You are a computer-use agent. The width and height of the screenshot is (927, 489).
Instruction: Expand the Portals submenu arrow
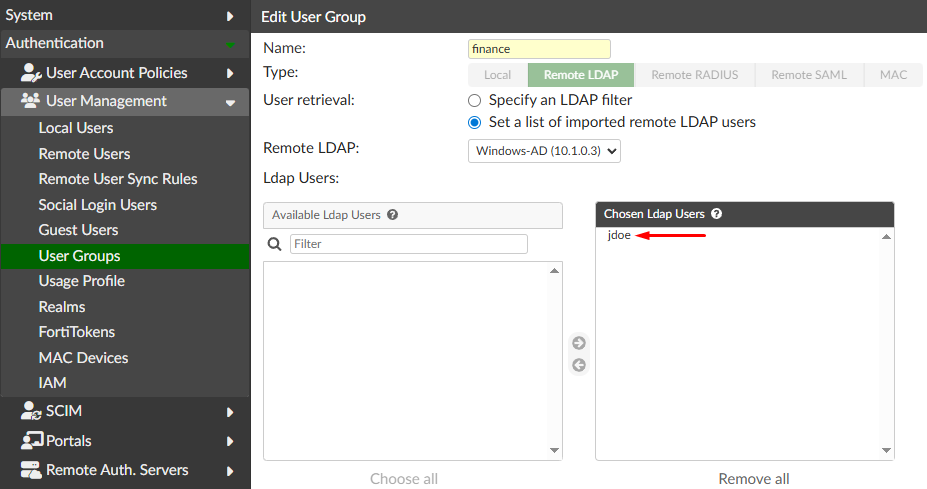230,441
